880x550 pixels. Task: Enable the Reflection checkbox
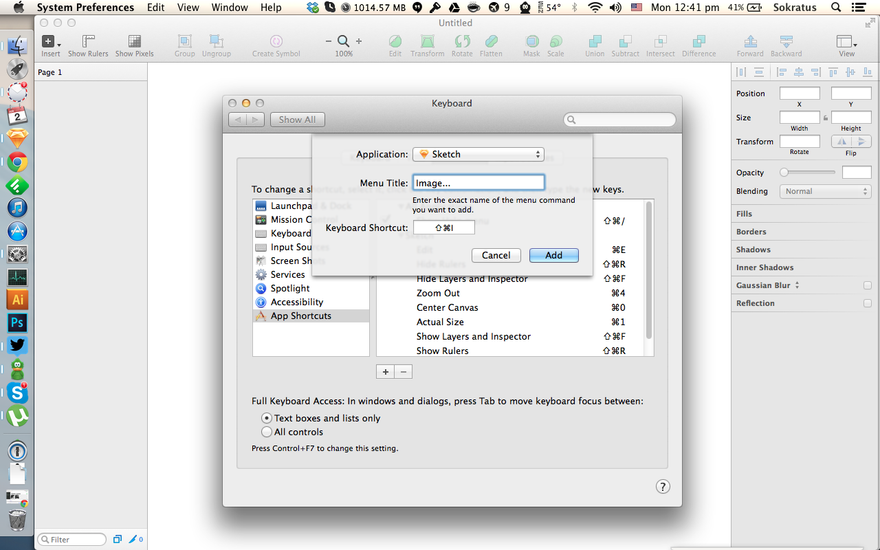tap(867, 303)
